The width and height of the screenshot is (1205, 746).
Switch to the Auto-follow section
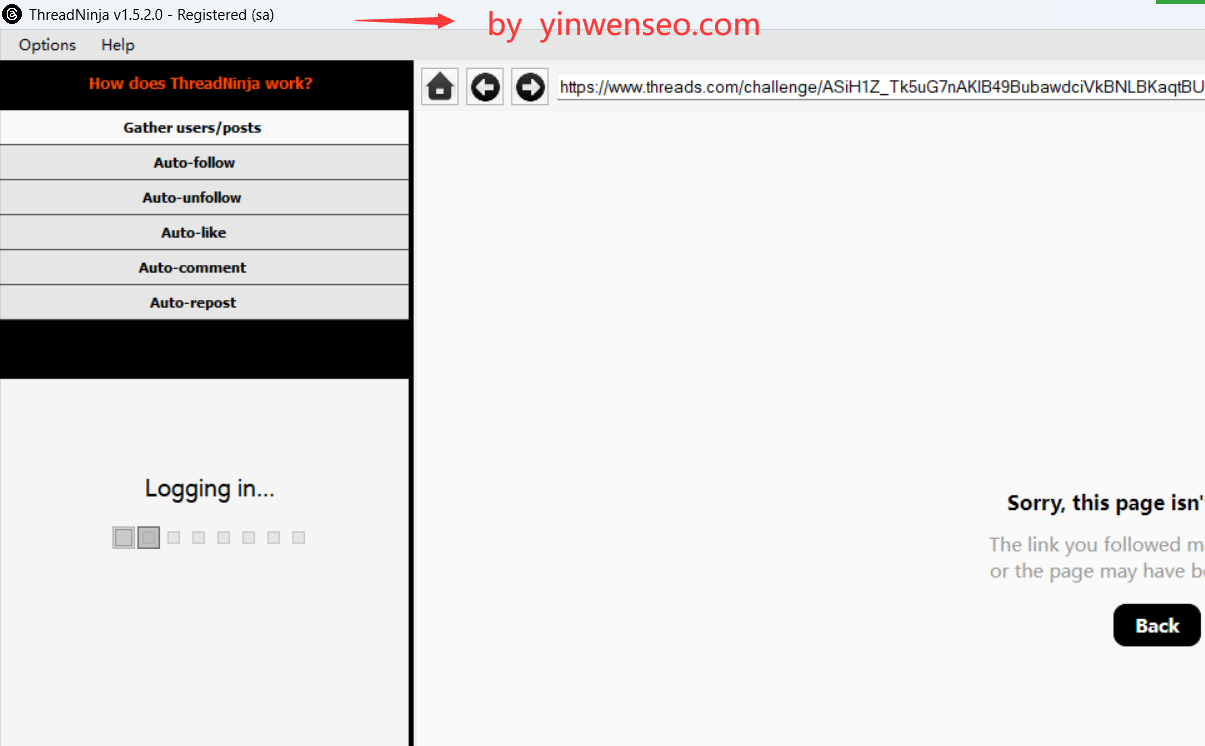point(204,162)
